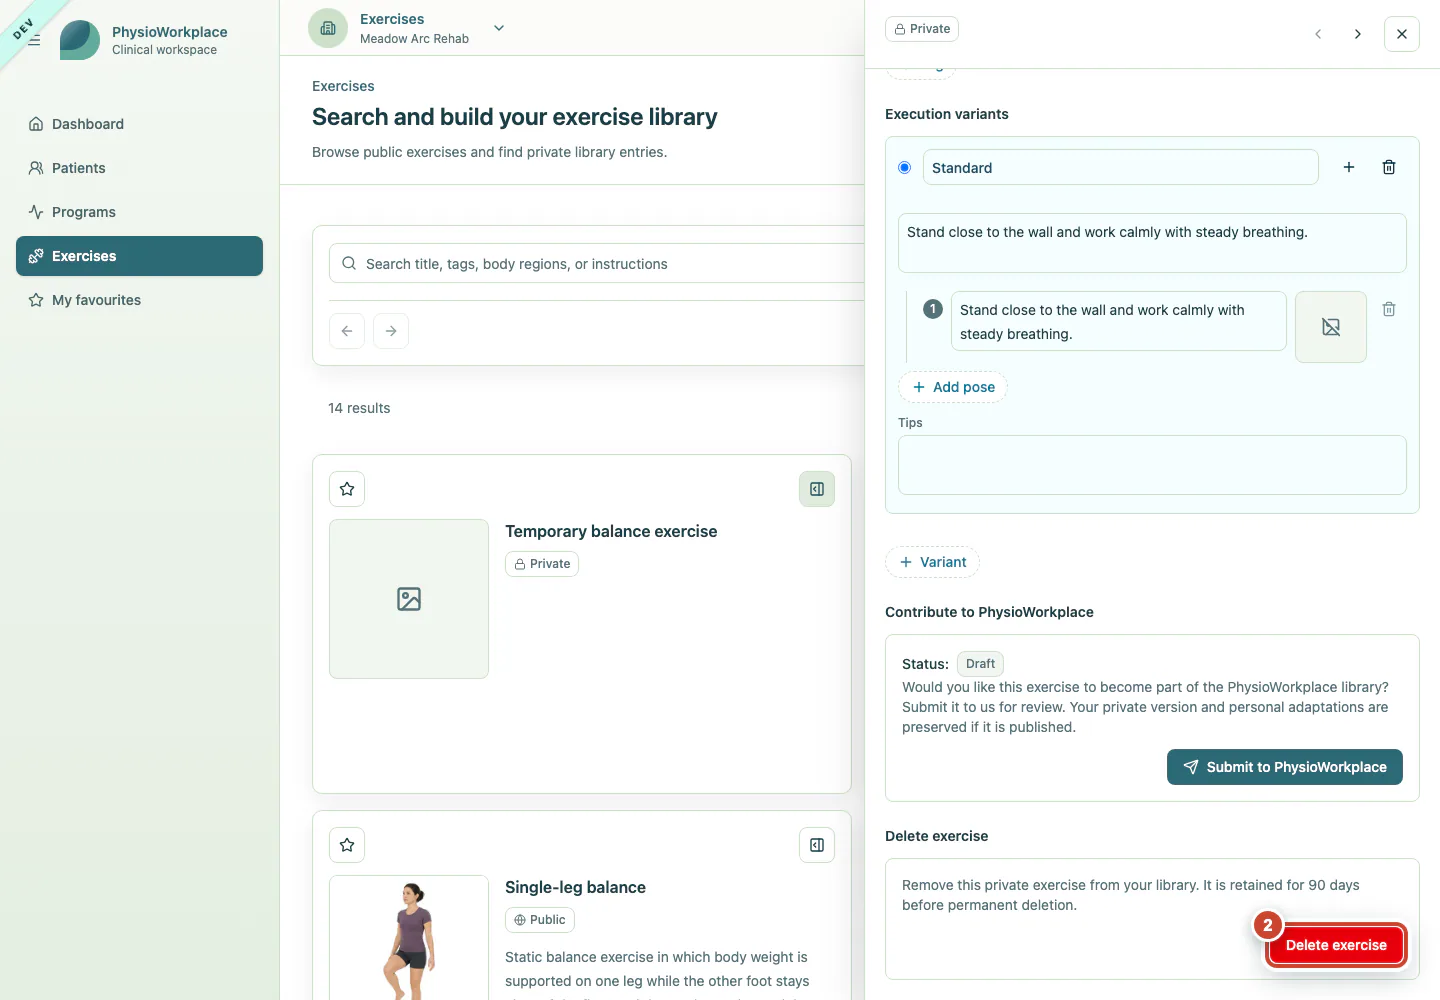Screen dimensions: 1440x1000
Task: Close the exercise detail panel
Action: pyautogui.click(x=1402, y=34)
